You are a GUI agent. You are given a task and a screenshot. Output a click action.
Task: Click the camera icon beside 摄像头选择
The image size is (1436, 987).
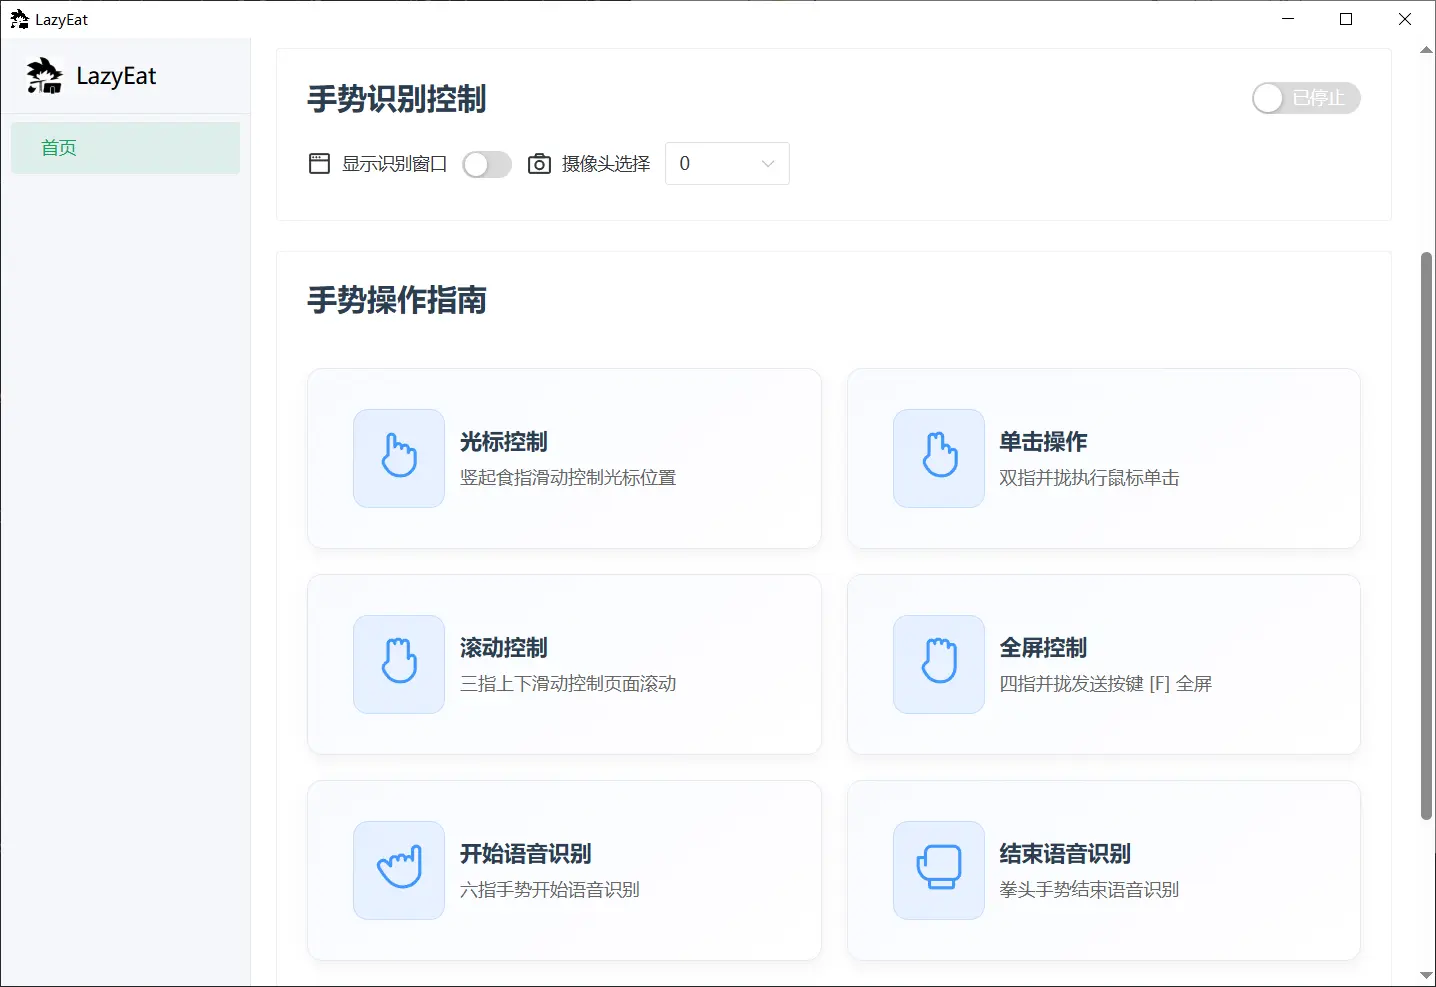(539, 164)
